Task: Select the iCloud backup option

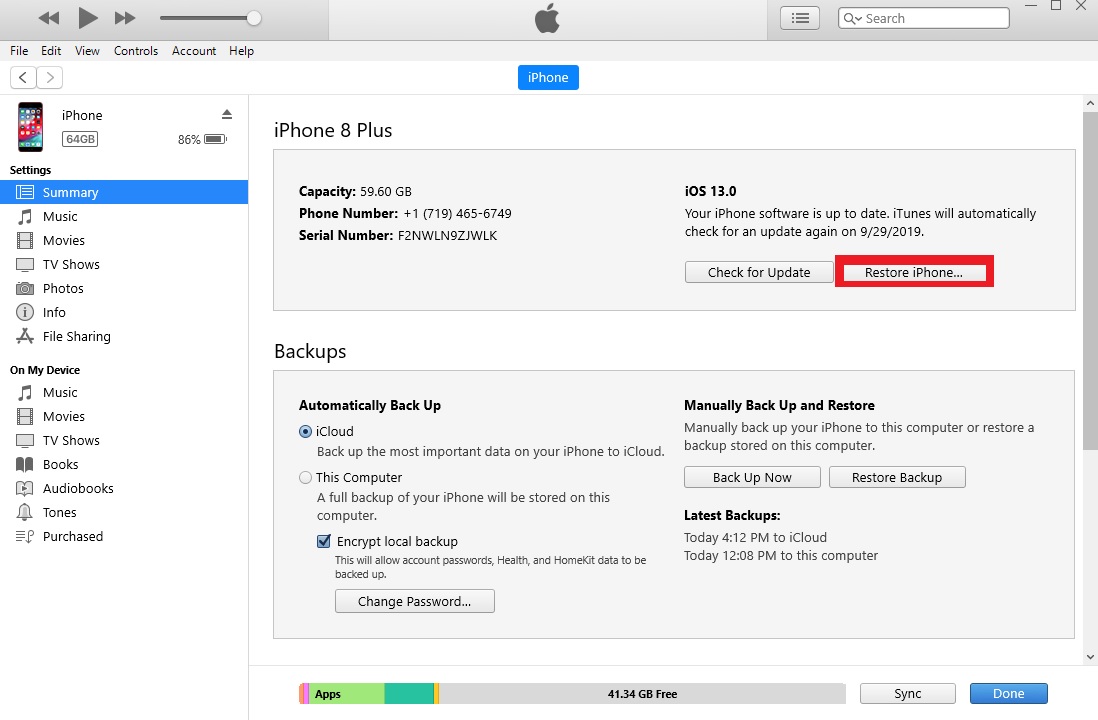Action: click(306, 432)
